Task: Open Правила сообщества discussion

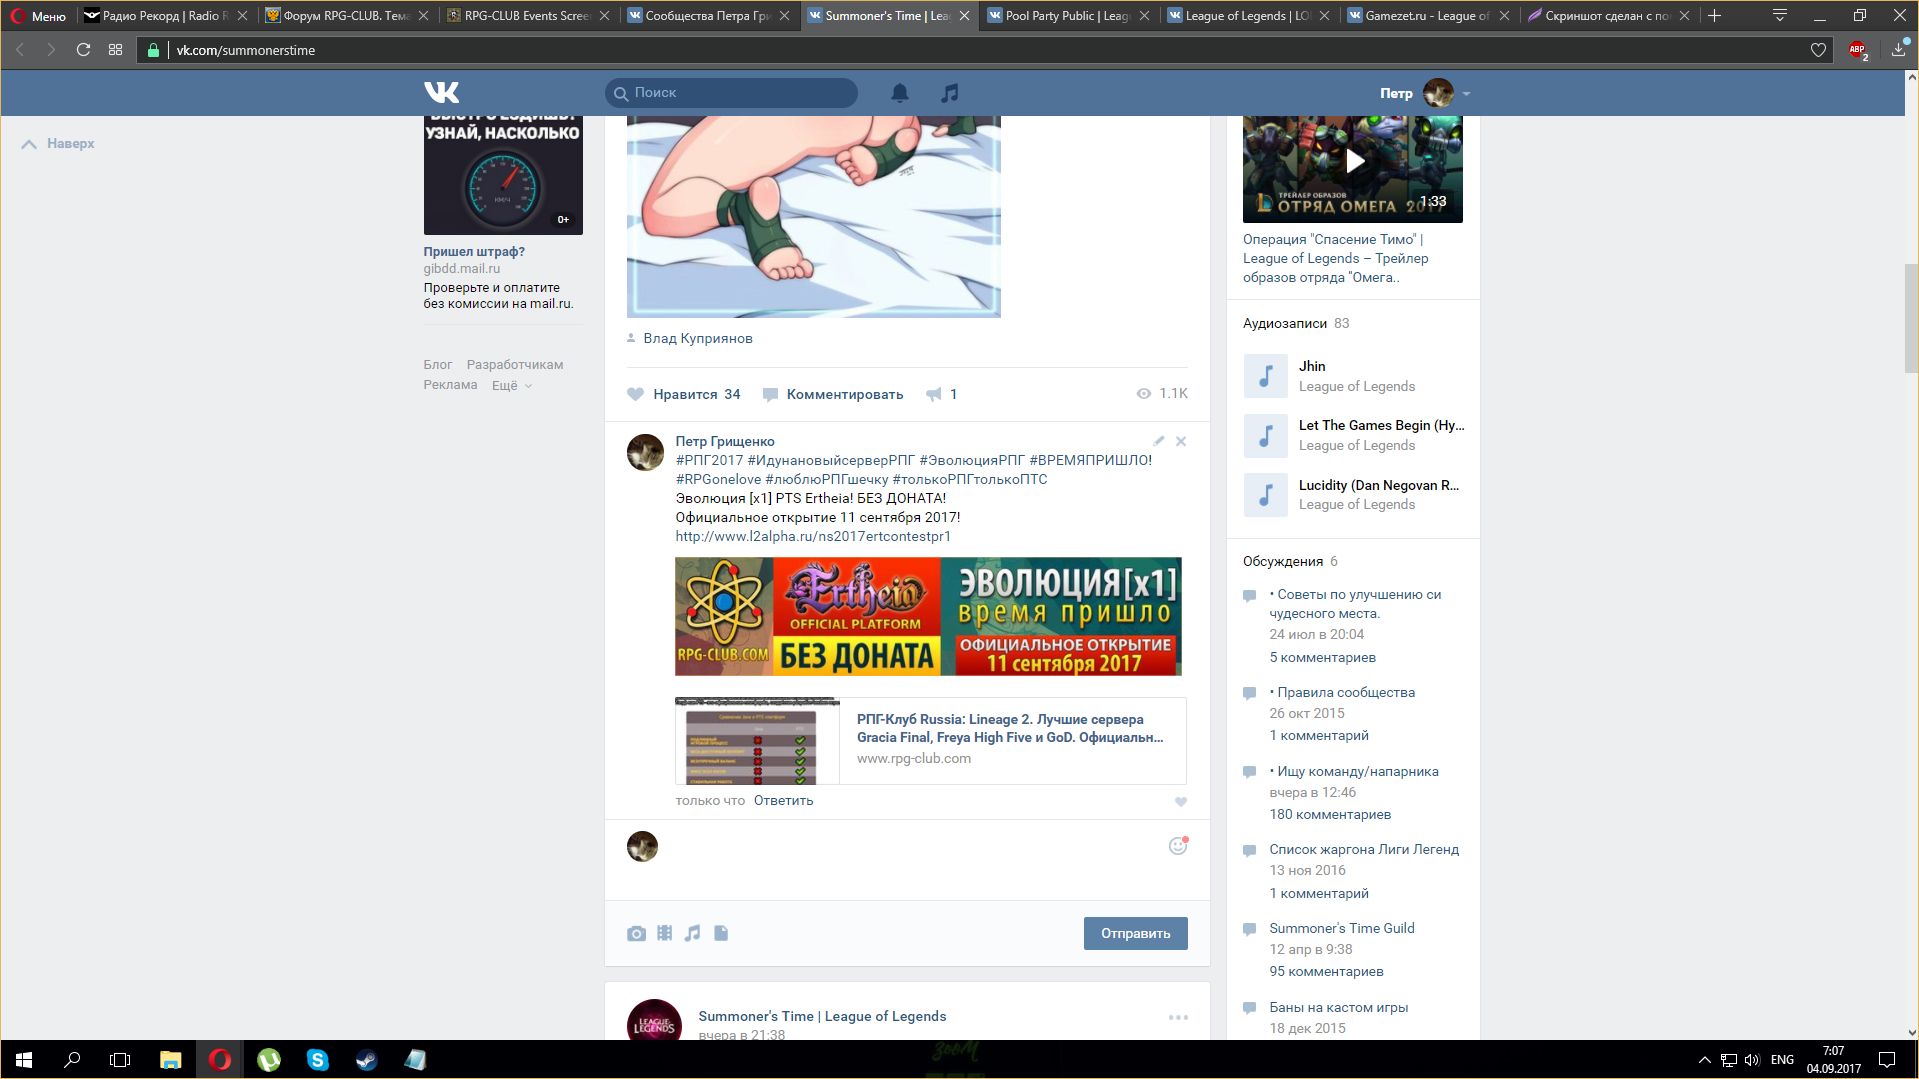Action: coord(1346,692)
